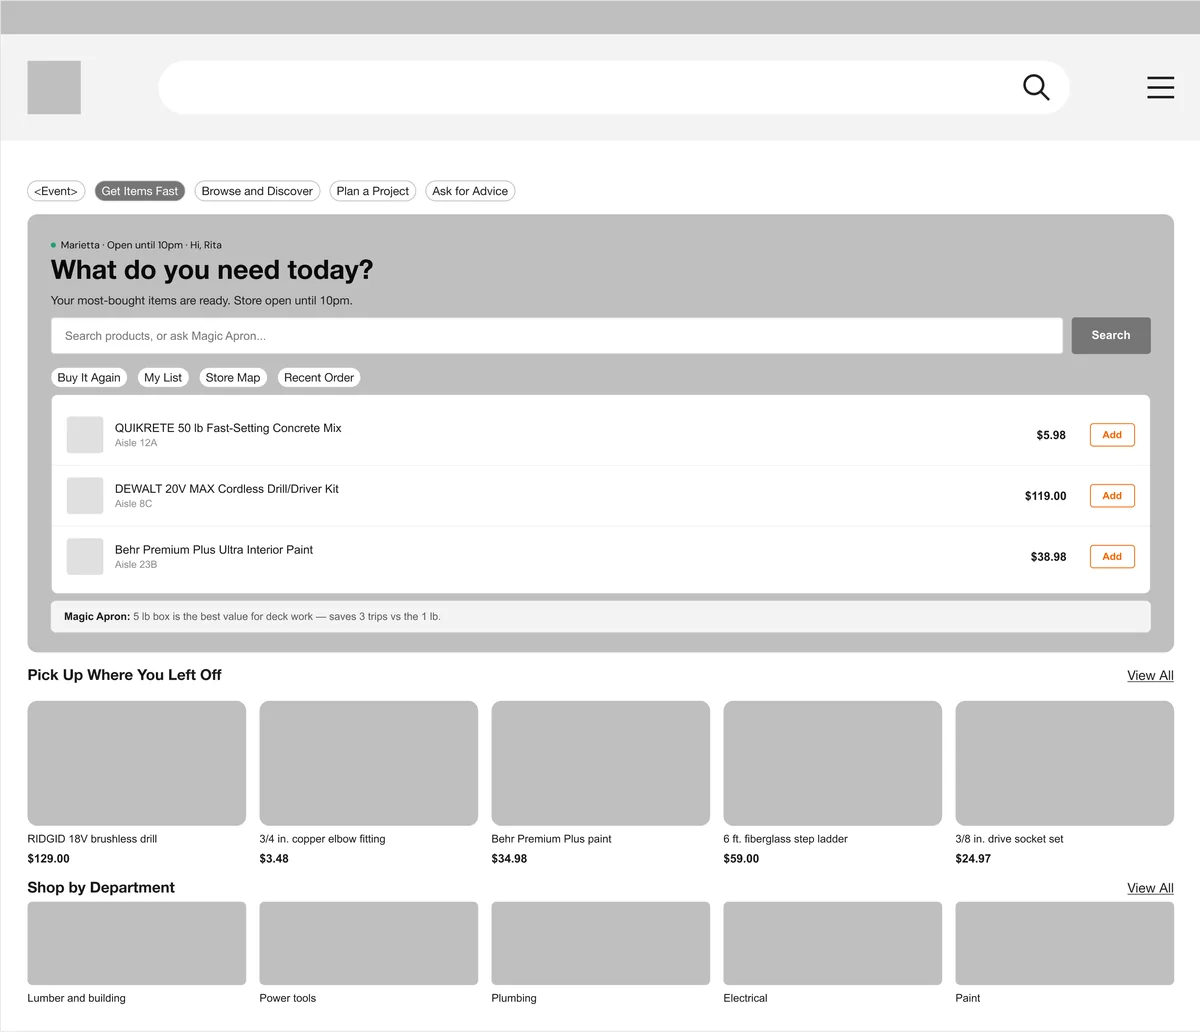Open Electrical department tile

pos(833,944)
